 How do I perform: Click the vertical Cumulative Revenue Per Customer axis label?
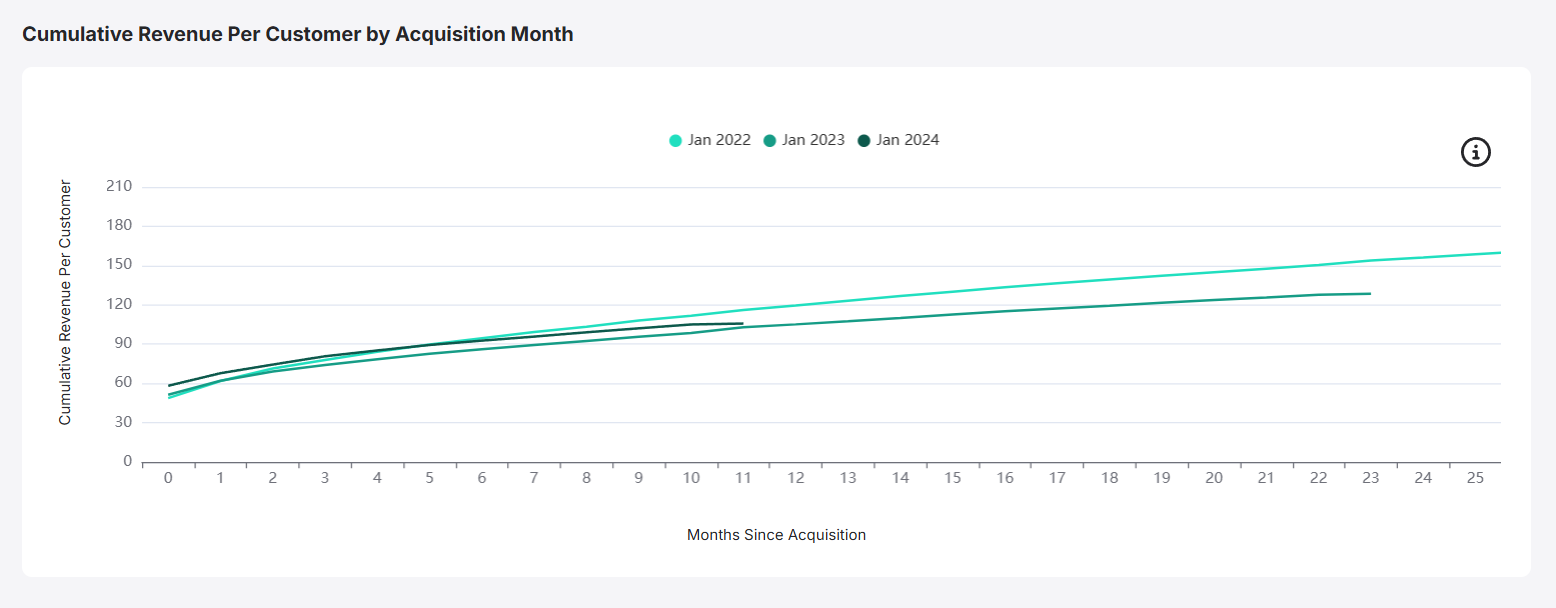(65, 303)
